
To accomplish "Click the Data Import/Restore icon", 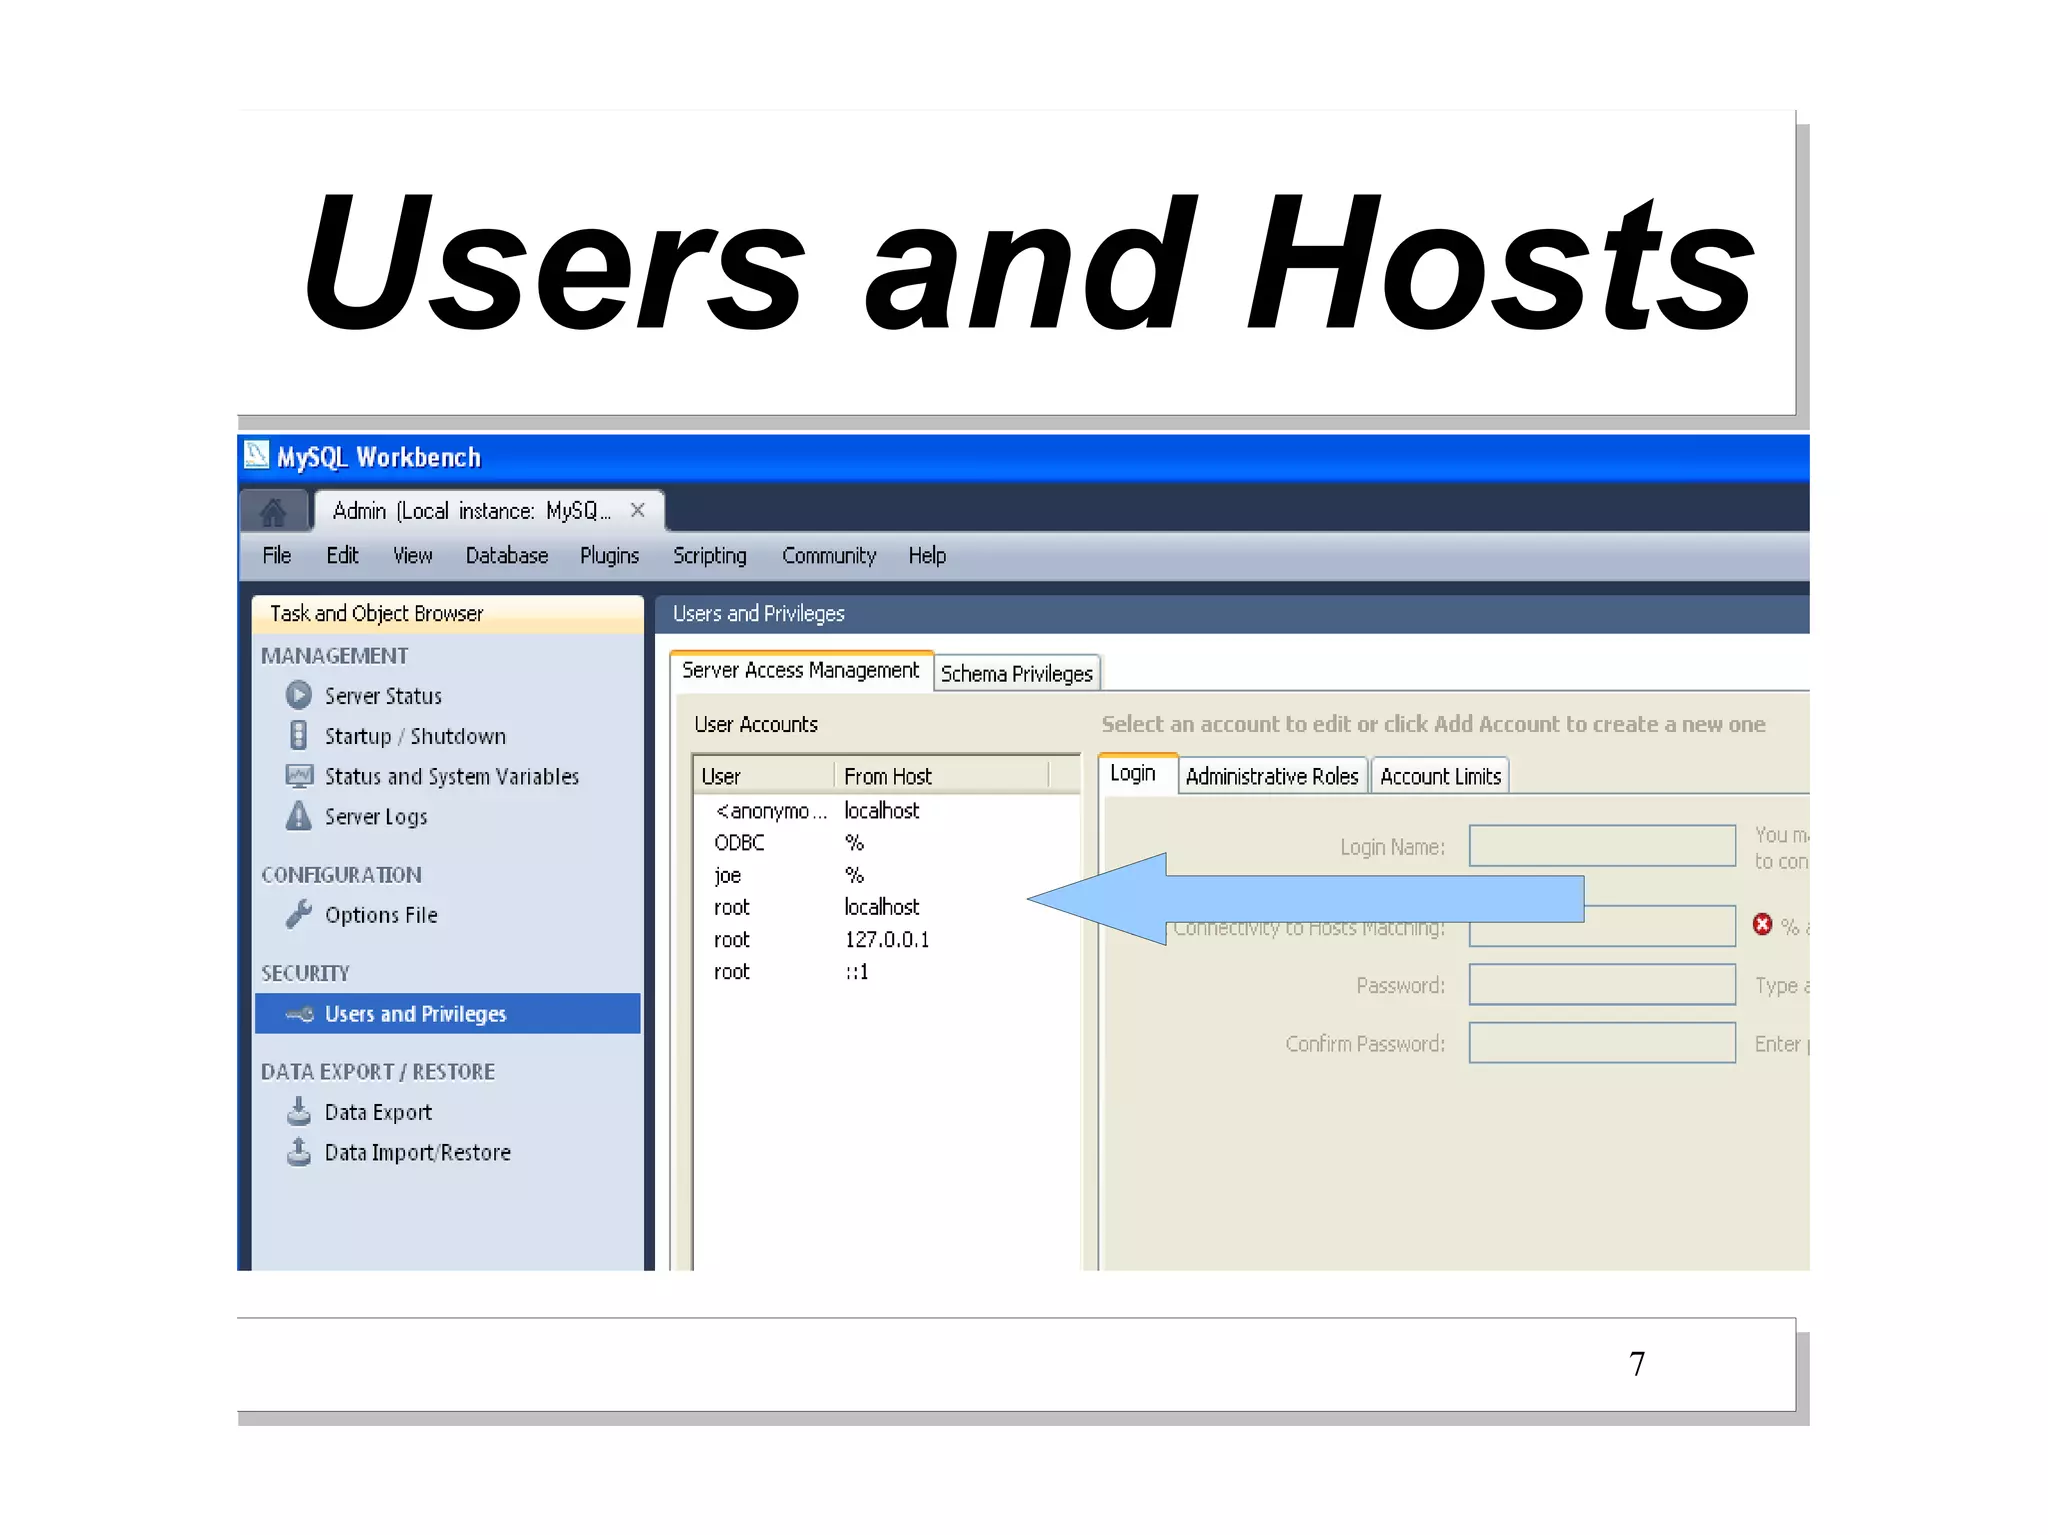I will (298, 1152).
